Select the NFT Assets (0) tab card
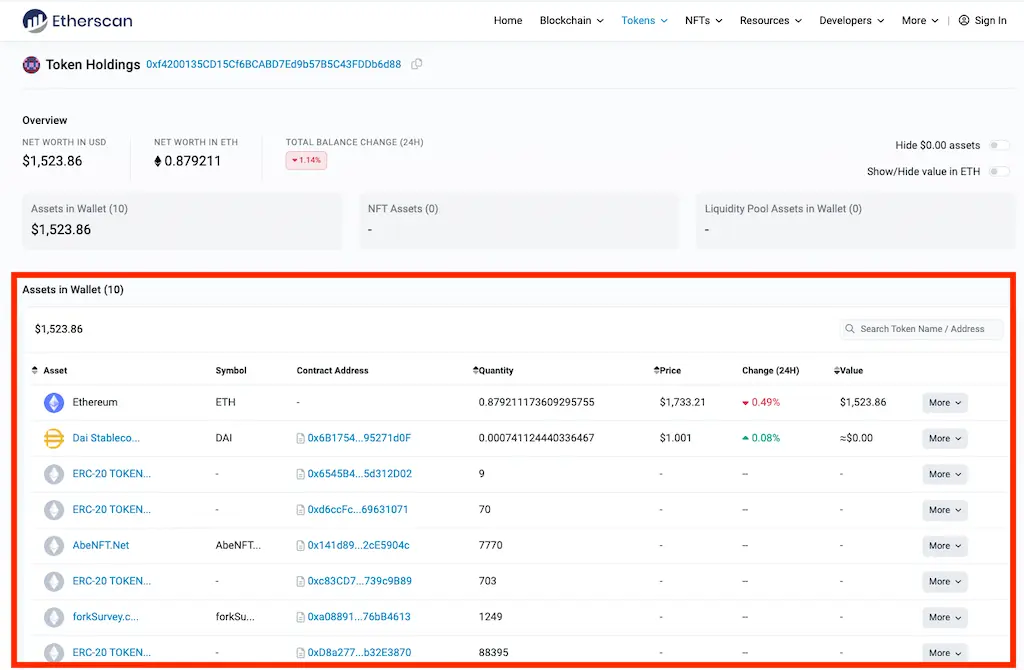 click(519, 221)
